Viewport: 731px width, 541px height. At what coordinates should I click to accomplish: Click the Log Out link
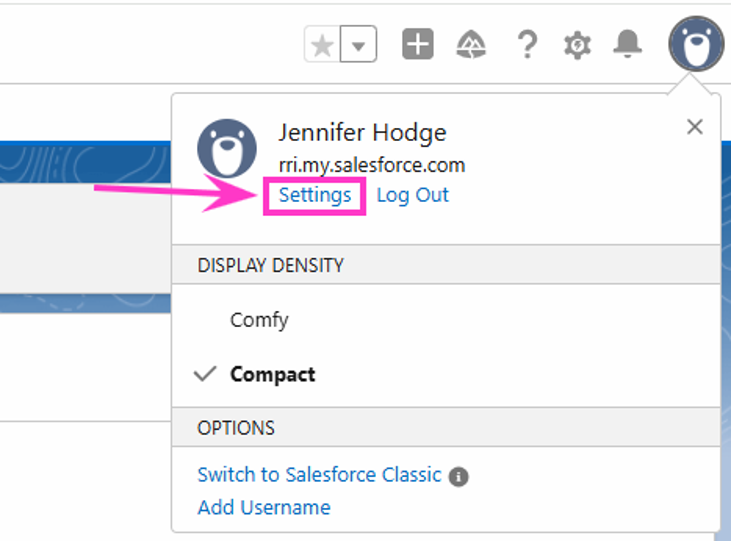(x=413, y=195)
